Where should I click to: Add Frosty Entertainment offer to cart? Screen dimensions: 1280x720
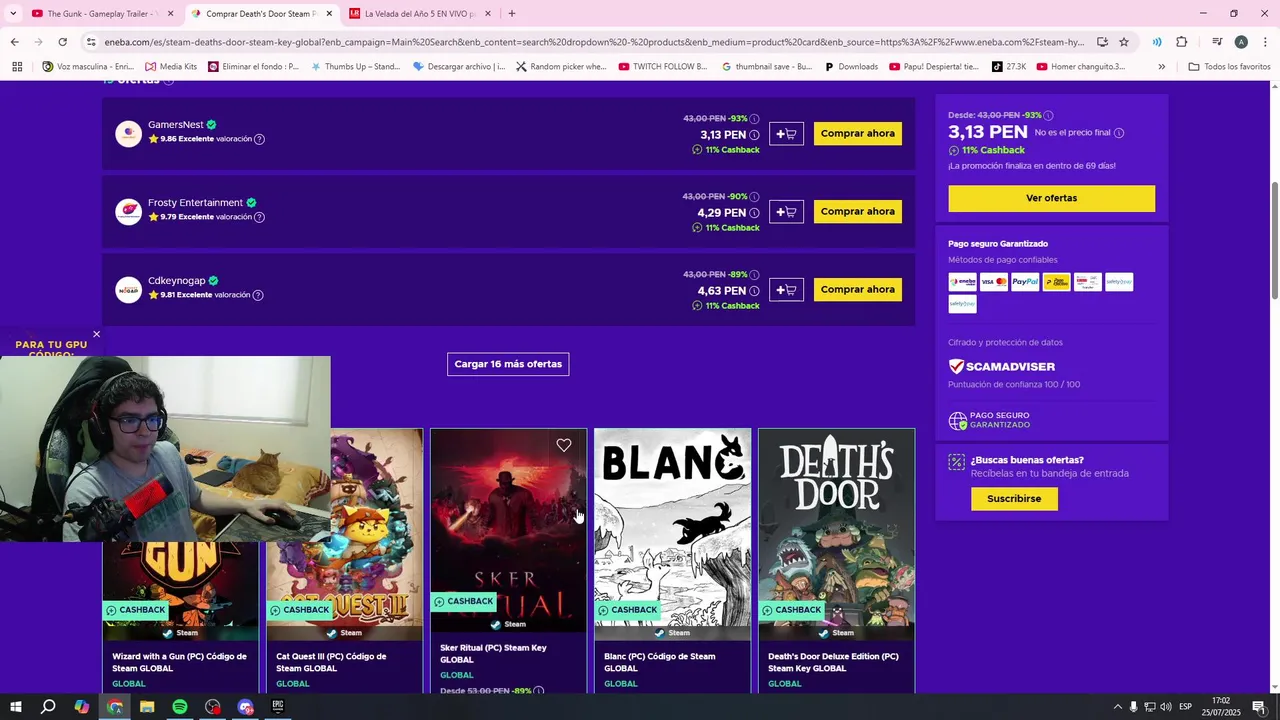pos(786,212)
